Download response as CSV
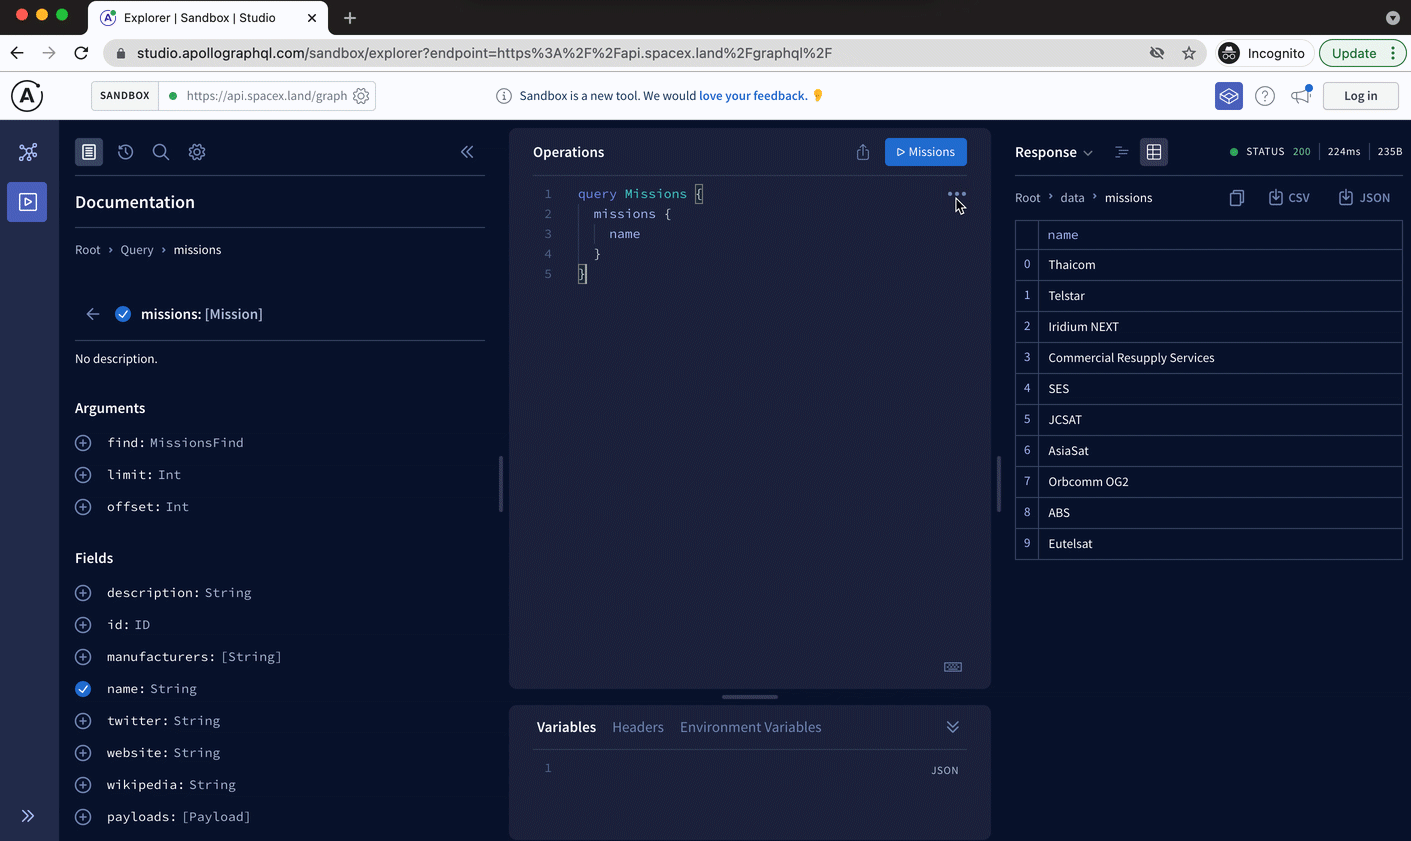The image size is (1411, 841). (1289, 198)
